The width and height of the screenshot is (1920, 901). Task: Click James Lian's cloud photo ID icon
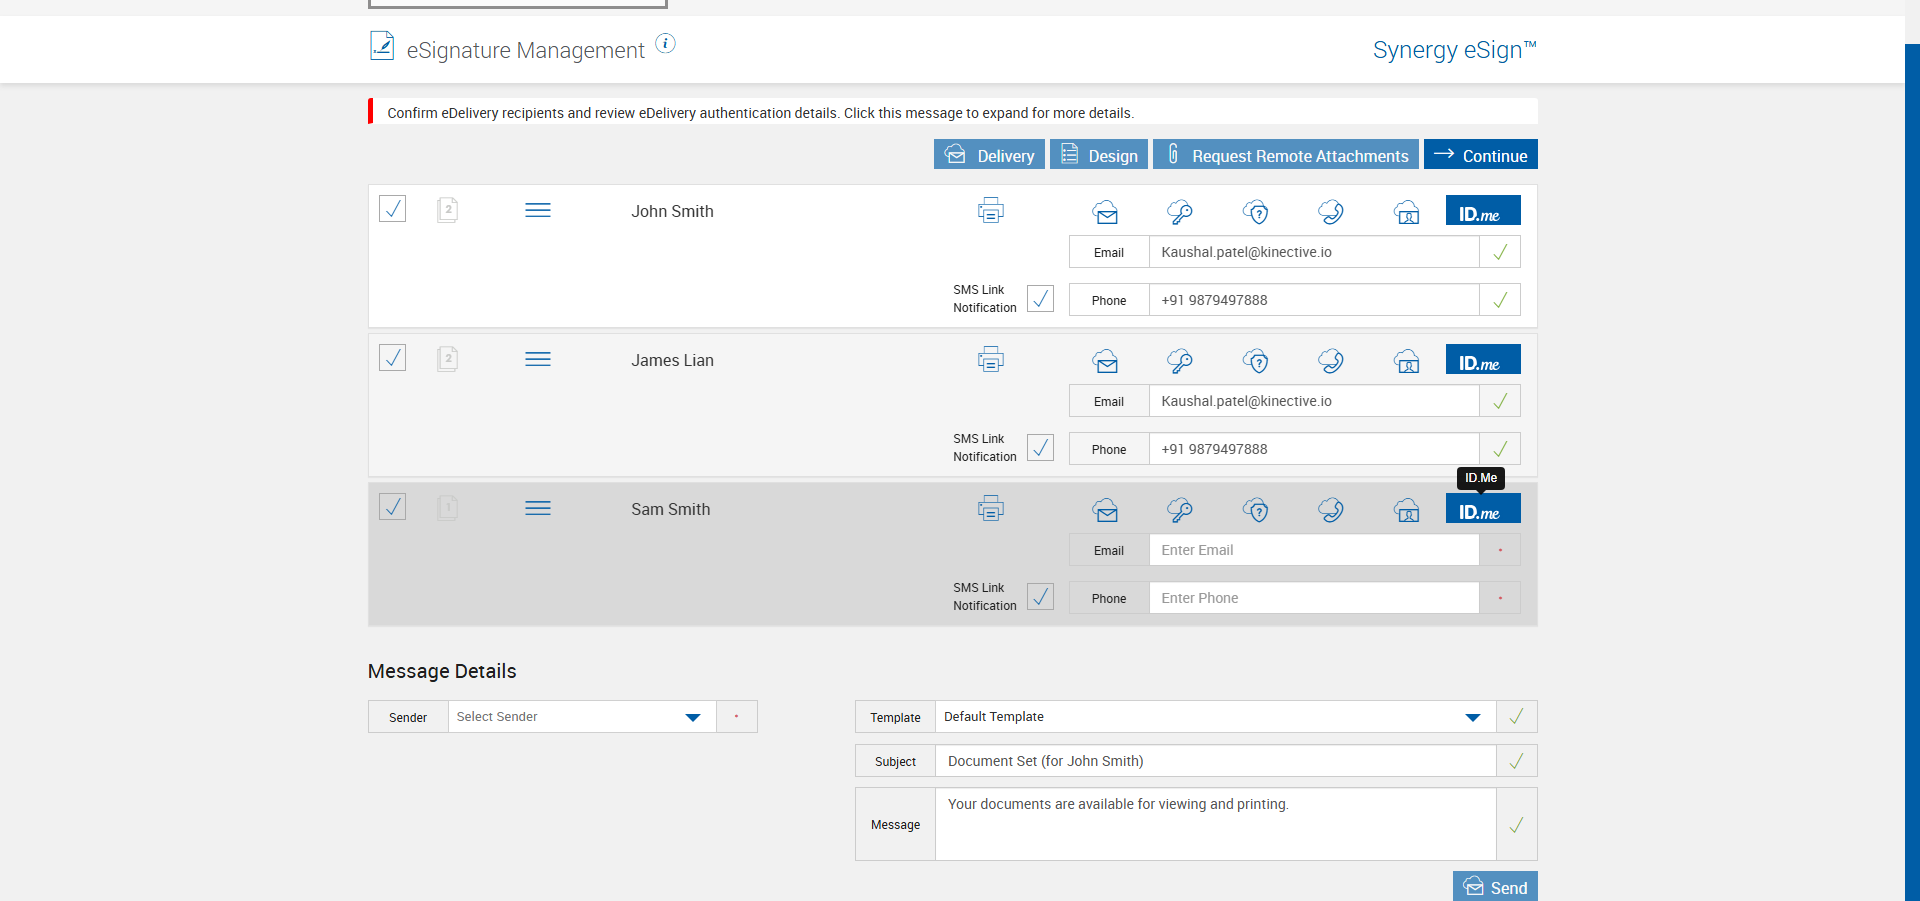[x=1407, y=361]
